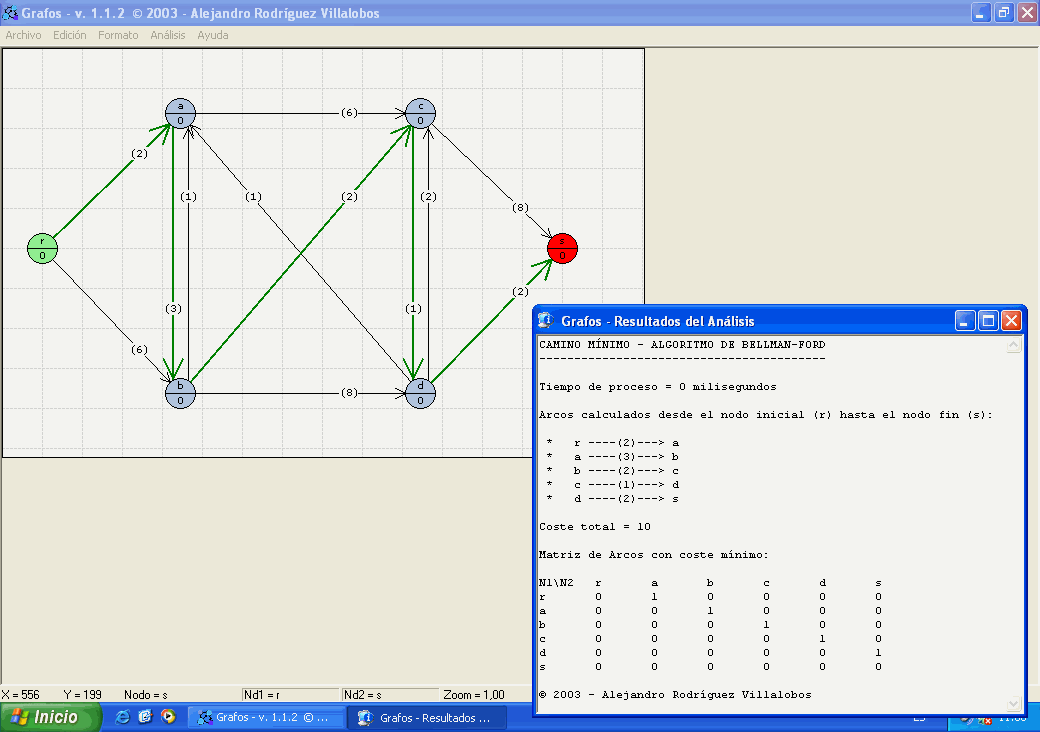Image resolution: width=1040 pixels, height=732 pixels.
Task: Maximize the Resultados del Análisis window
Action: (988, 321)
